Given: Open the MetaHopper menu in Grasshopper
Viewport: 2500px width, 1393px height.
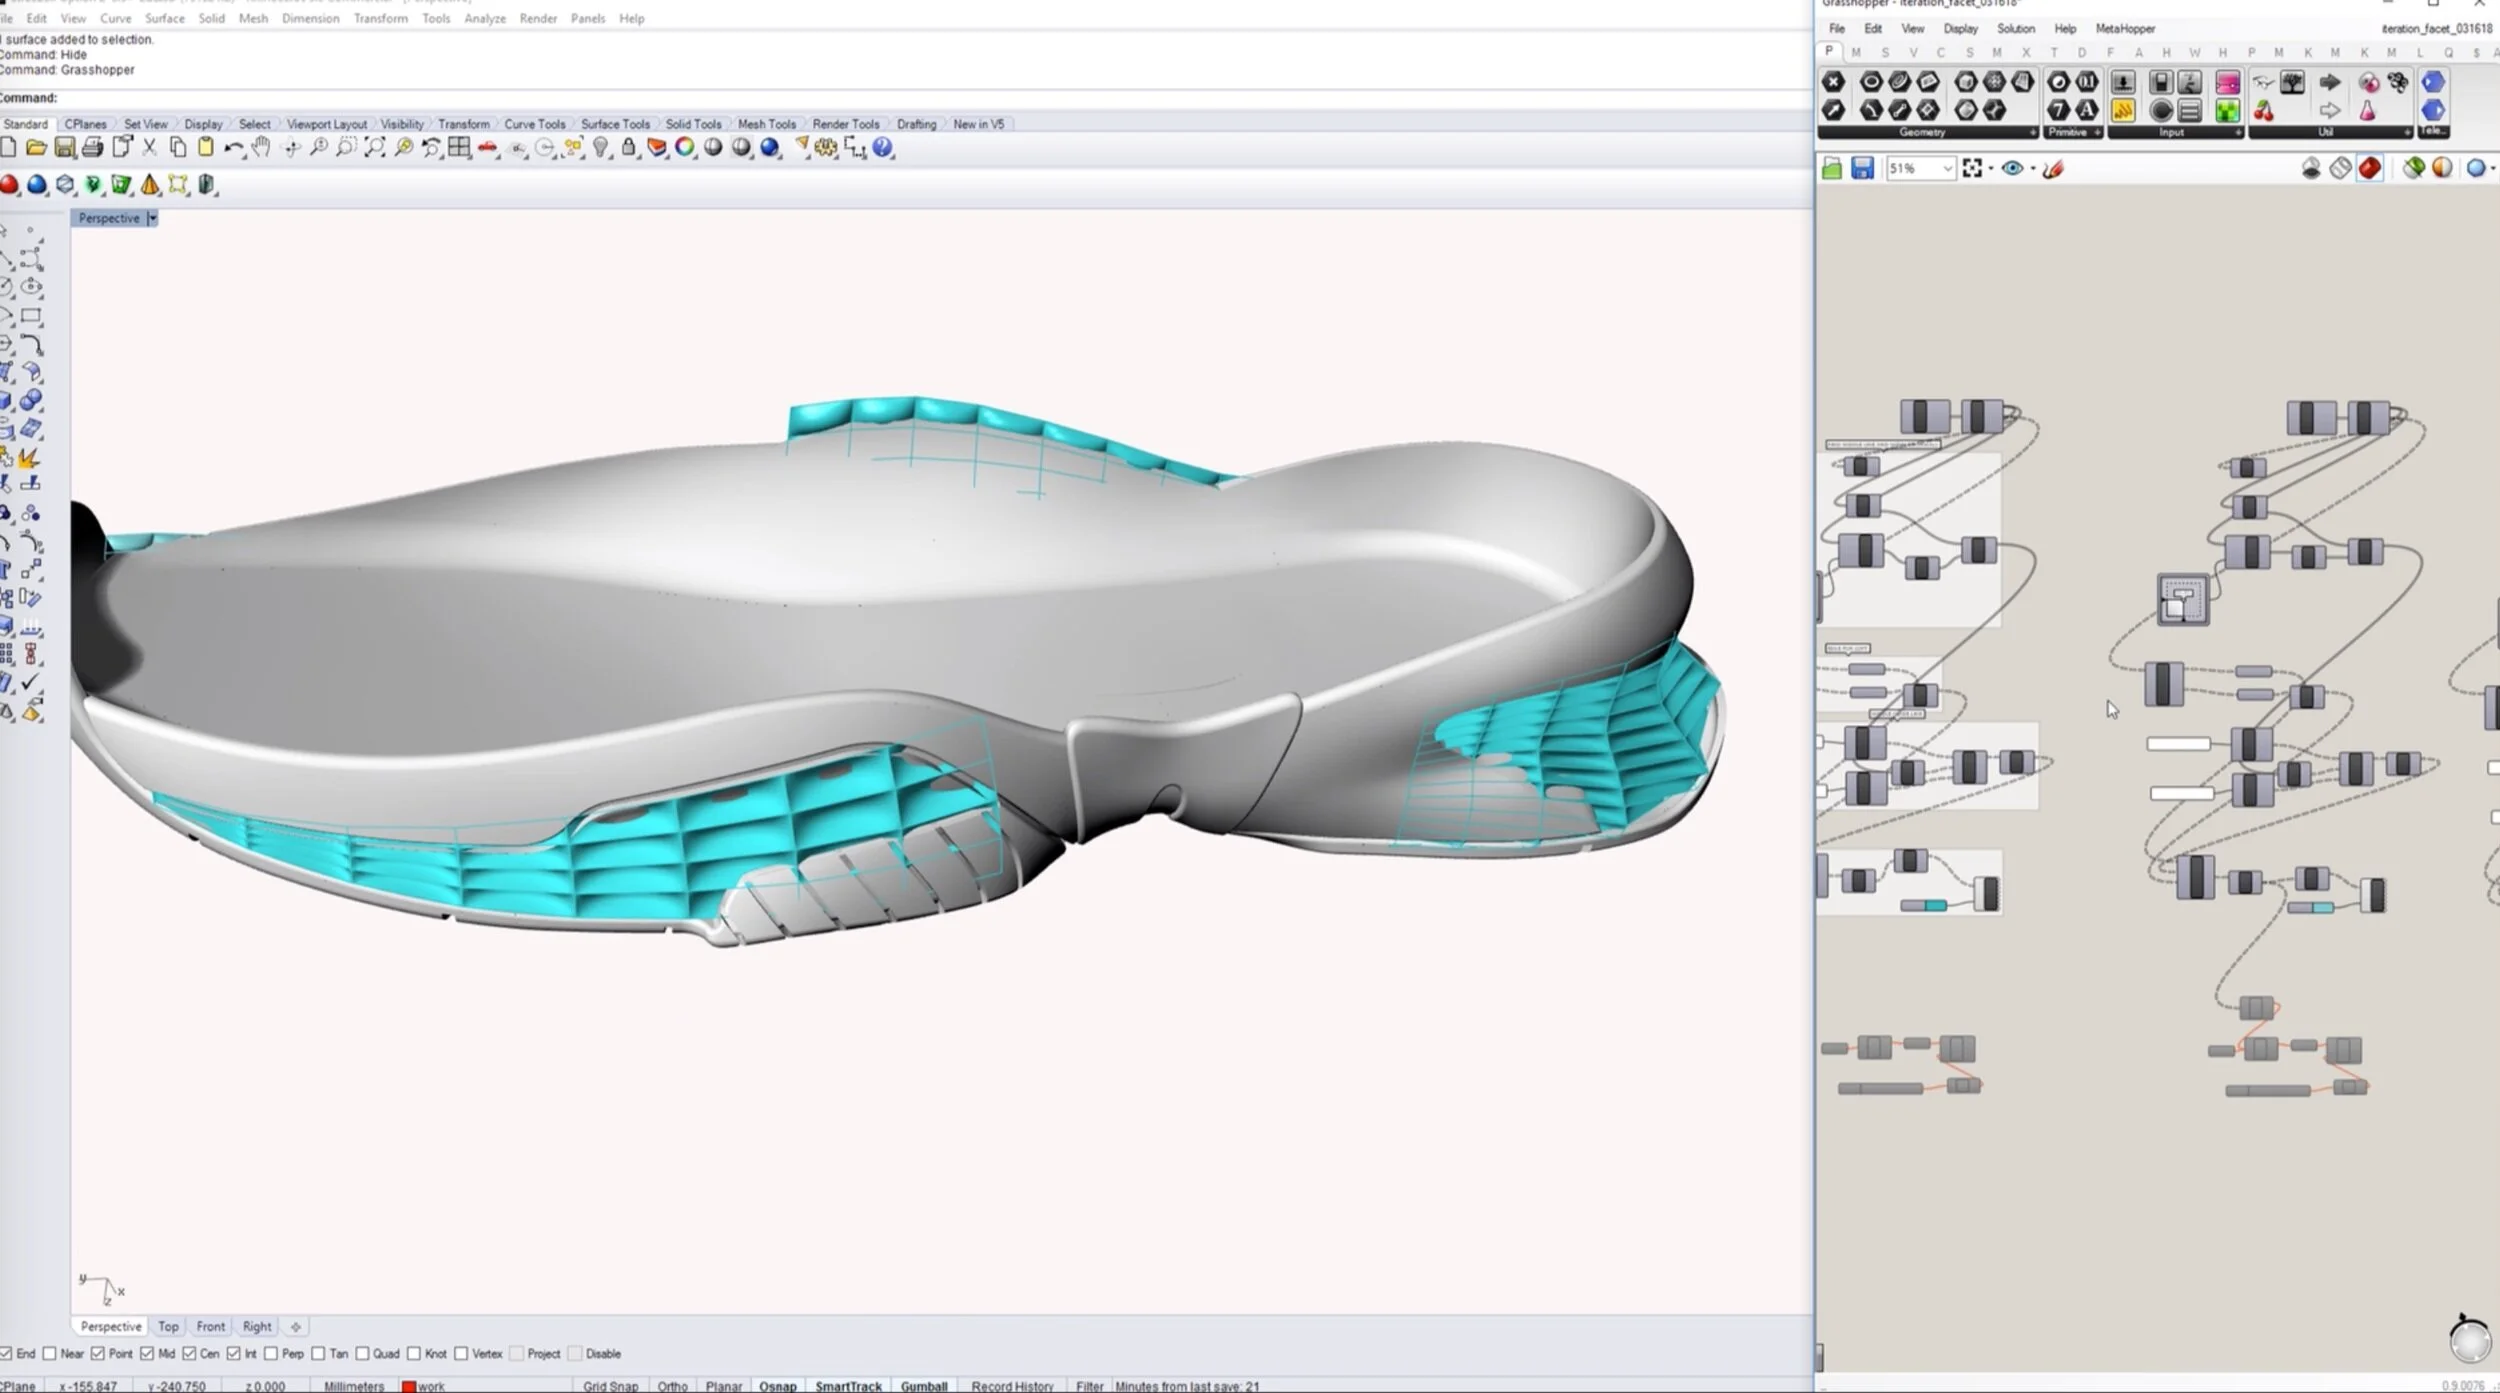Looking at the screenshot, I should pos(2125,29).
